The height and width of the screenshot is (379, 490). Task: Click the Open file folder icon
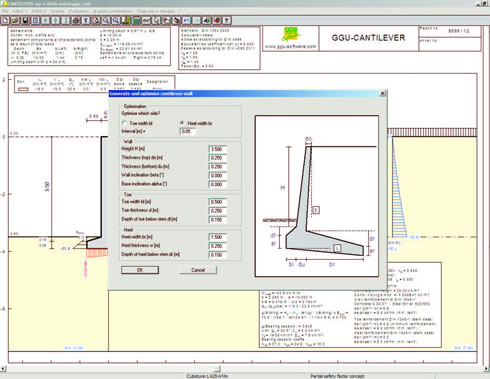coord(15,21)
